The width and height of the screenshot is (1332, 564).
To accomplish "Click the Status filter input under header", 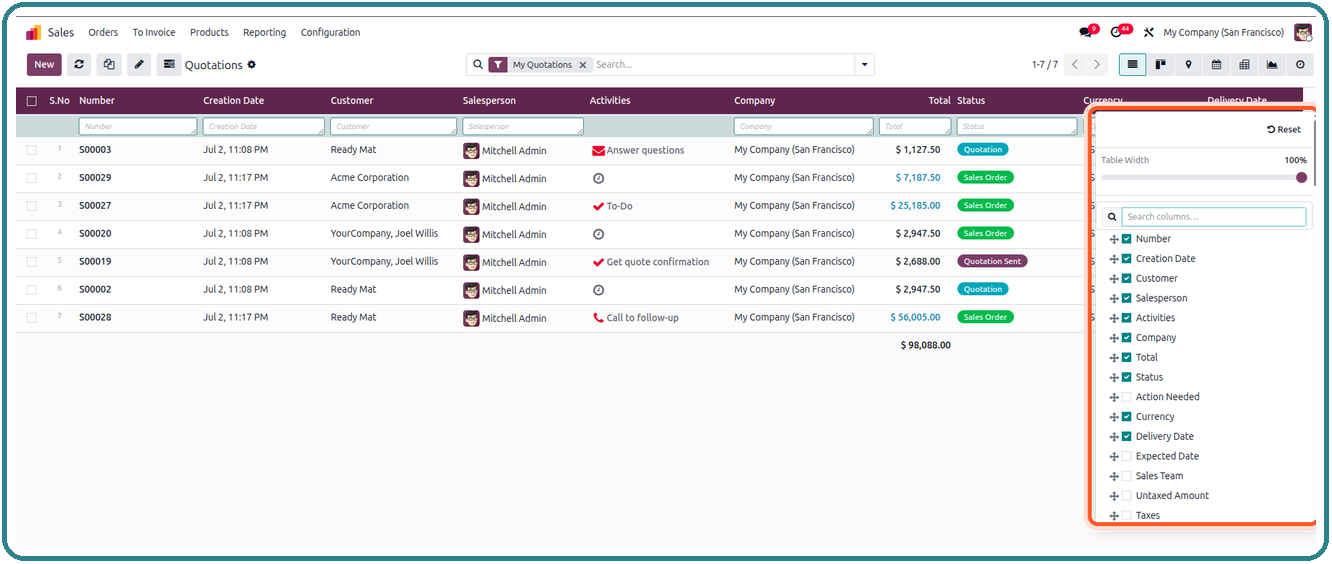I will 1017,127.
